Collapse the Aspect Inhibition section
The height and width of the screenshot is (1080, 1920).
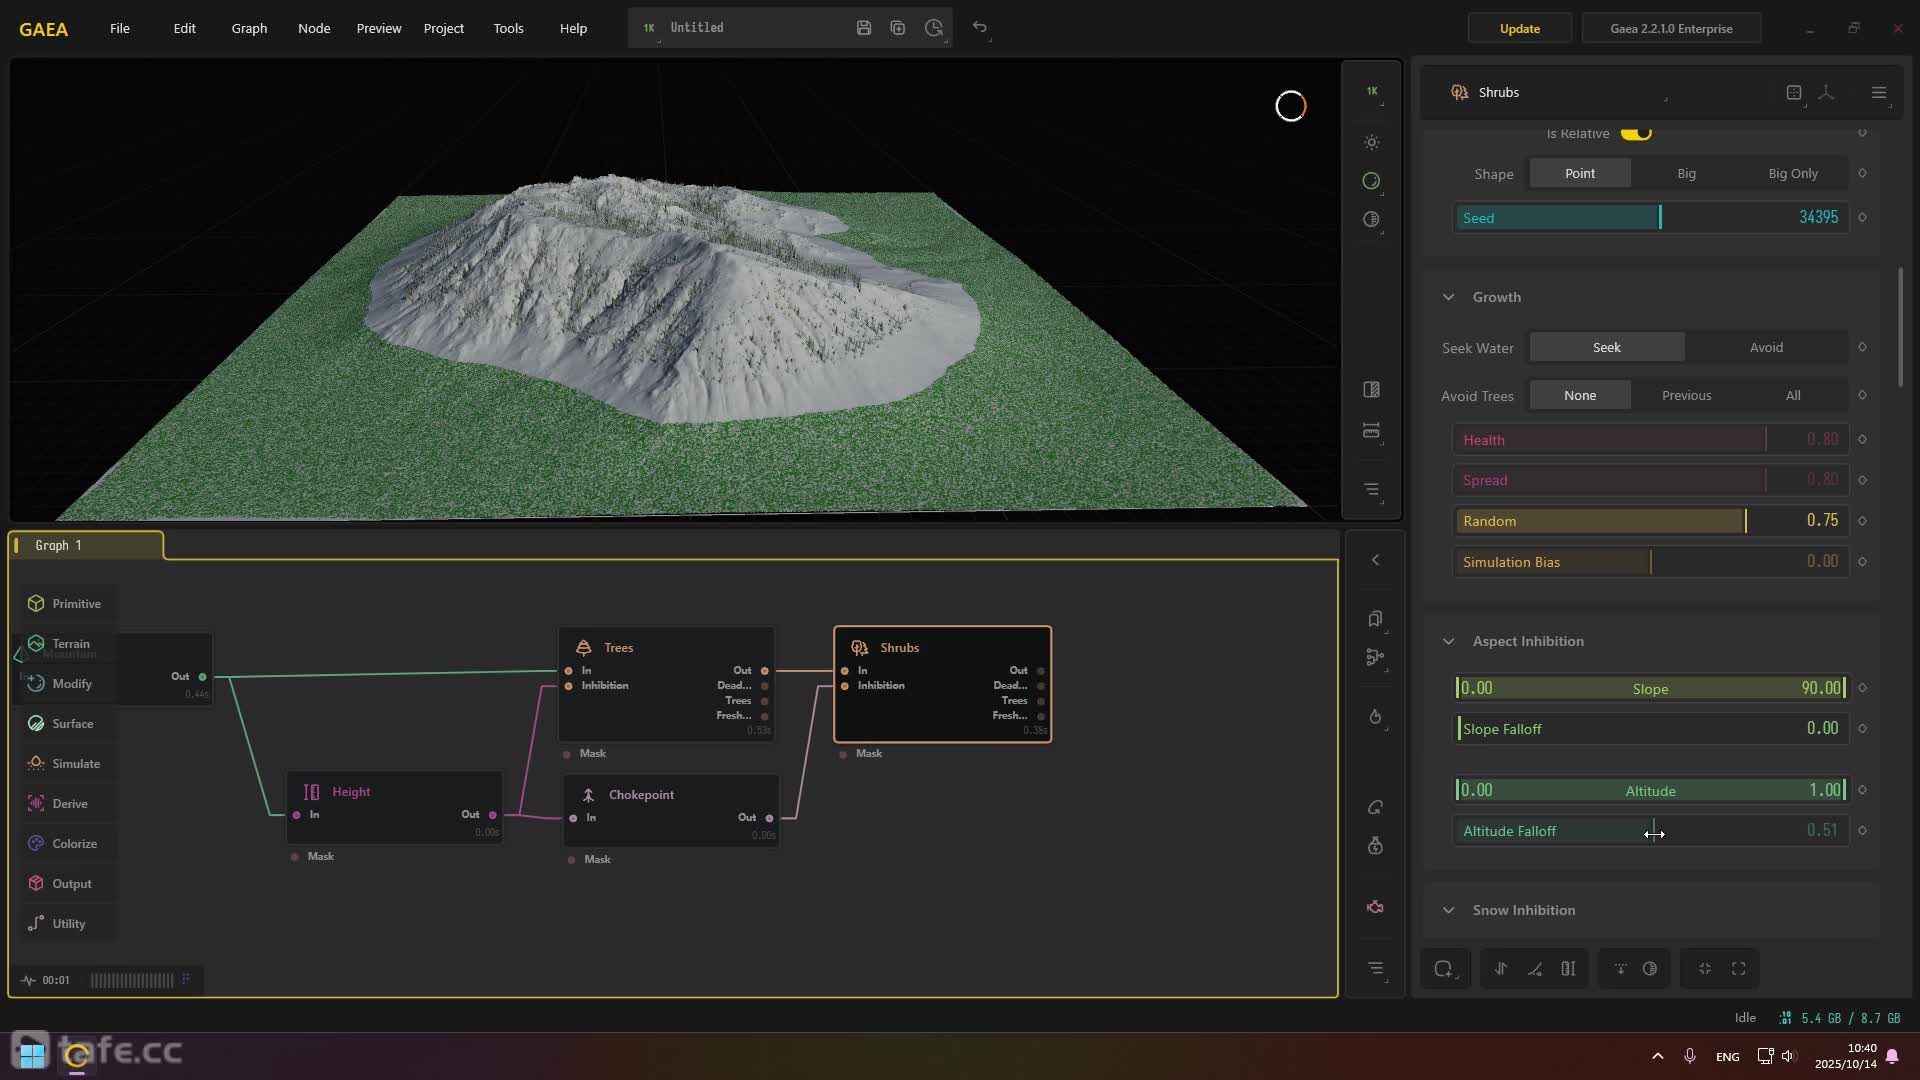point(1448,641)
